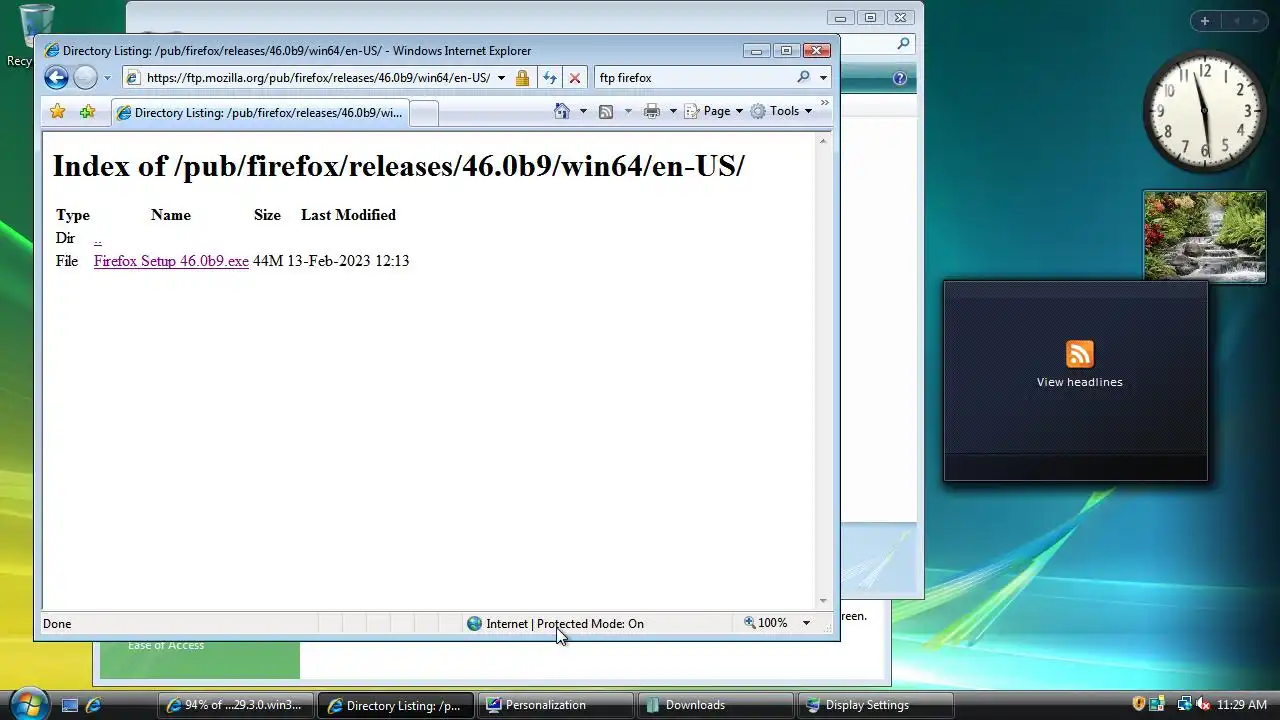Click the Add to Favorites icon
Screen dimensions: 1280x720
(x=87, y=112)
